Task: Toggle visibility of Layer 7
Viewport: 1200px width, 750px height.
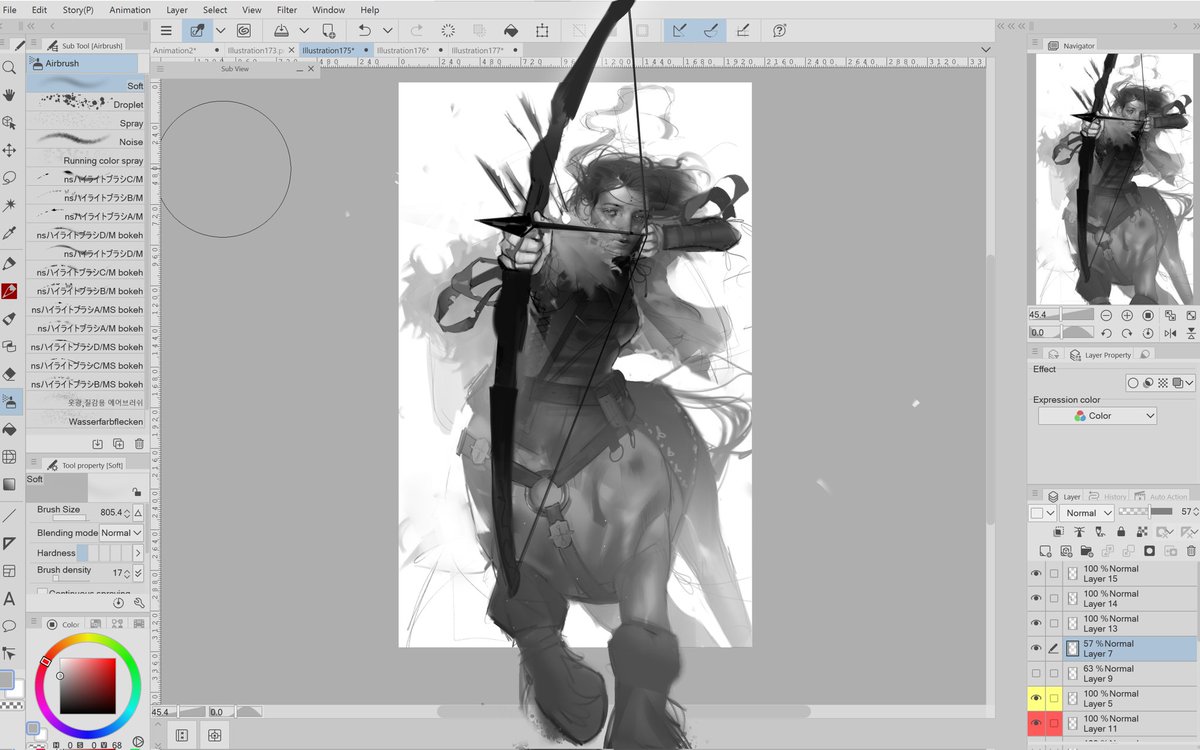Action: pos(1036,649)
